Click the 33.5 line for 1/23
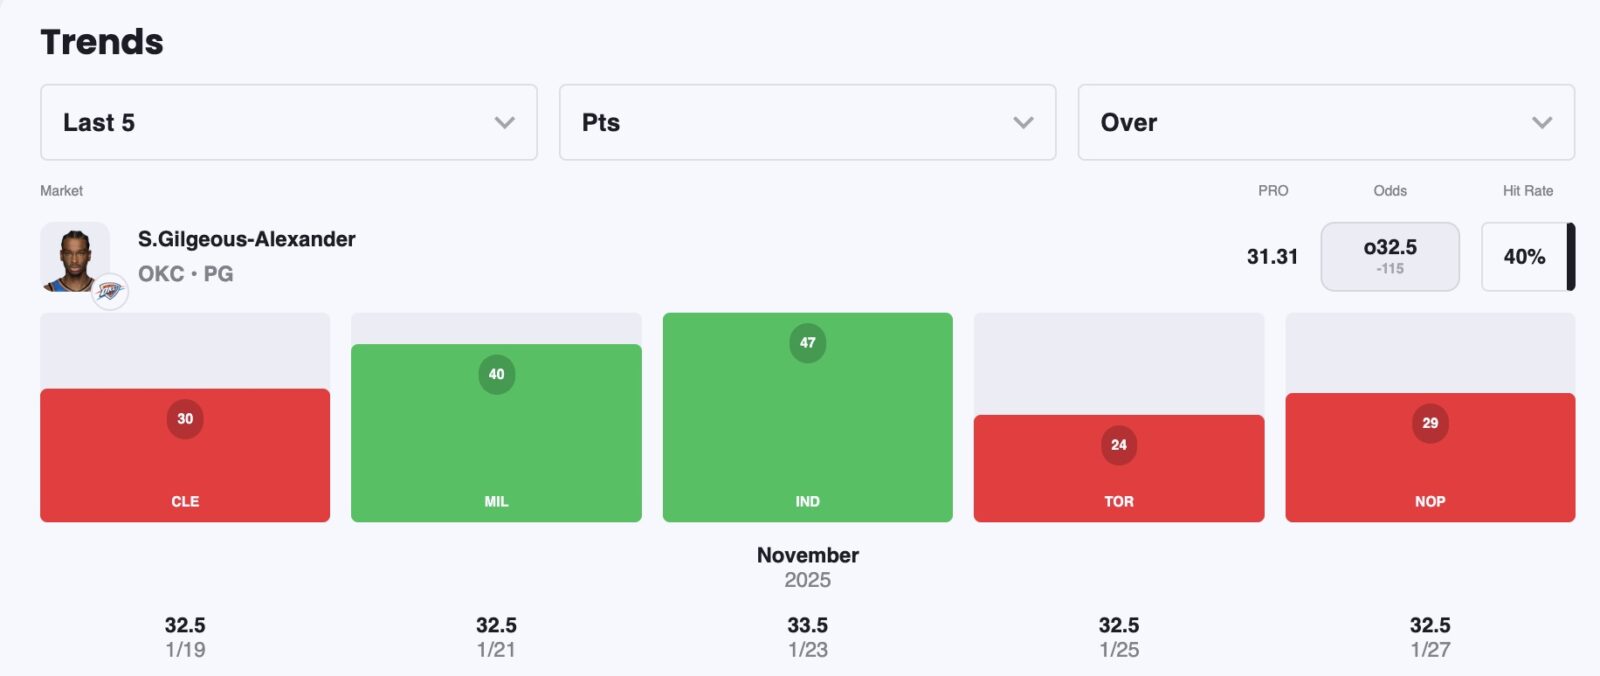 [807, 625]
